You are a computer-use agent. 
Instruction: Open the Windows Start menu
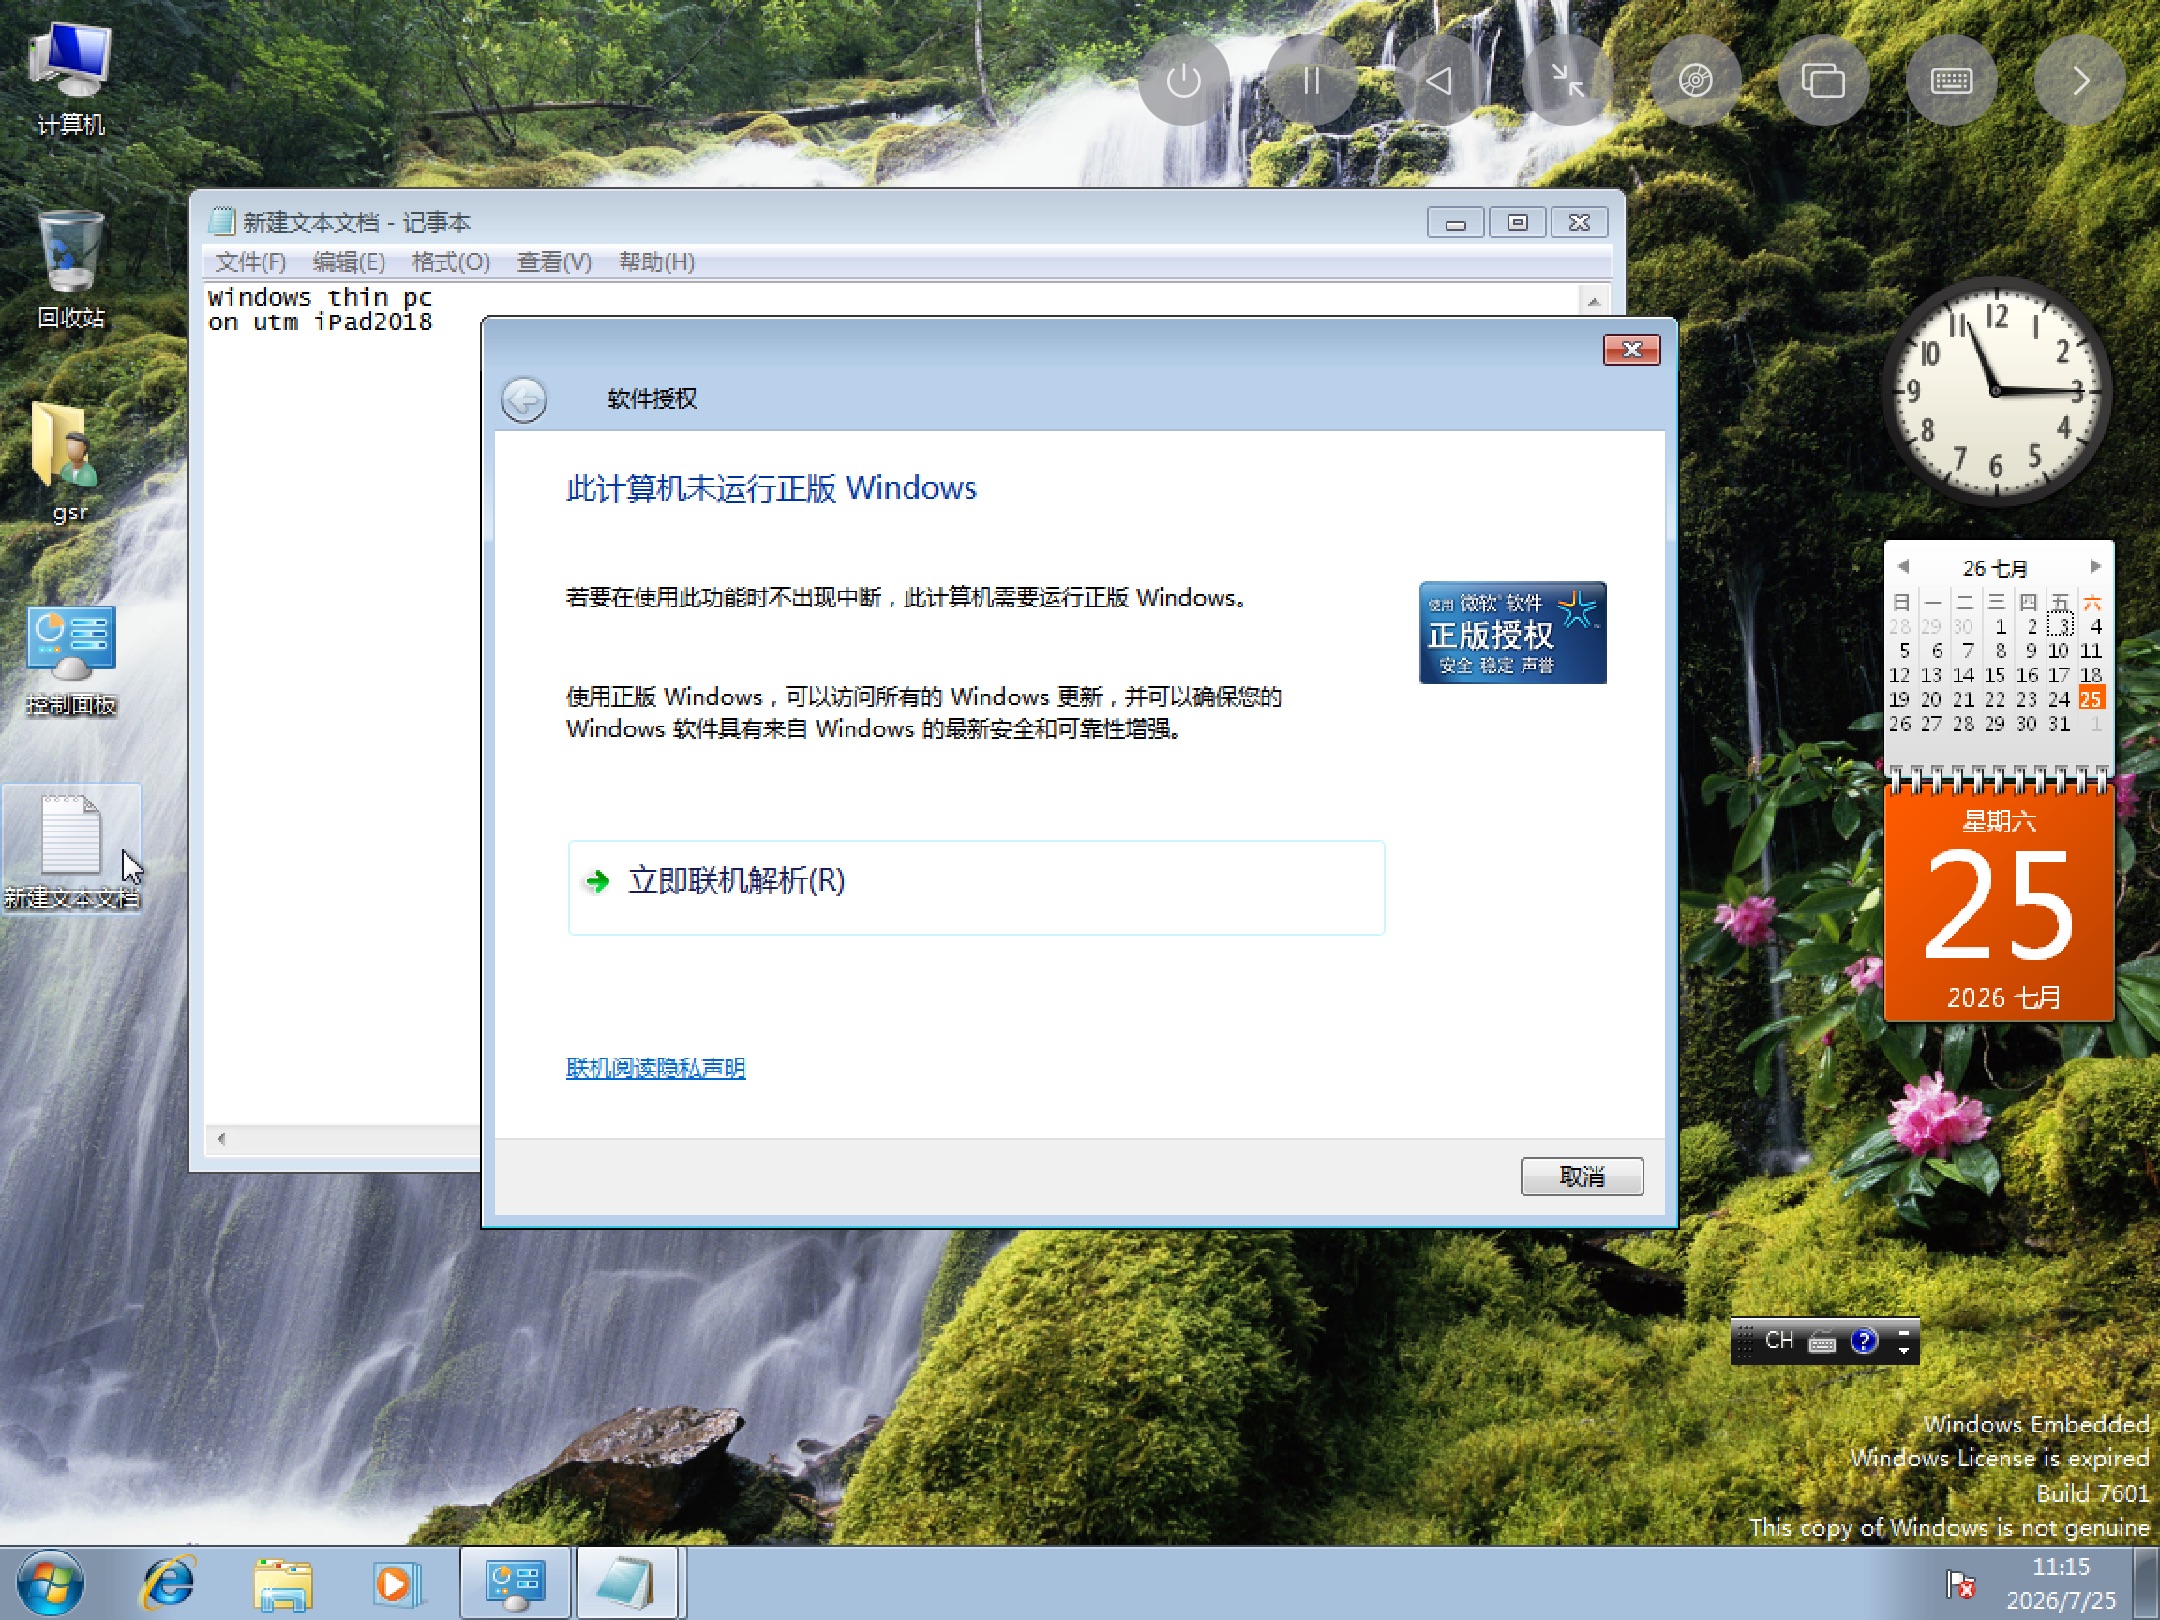(50, 1584)
